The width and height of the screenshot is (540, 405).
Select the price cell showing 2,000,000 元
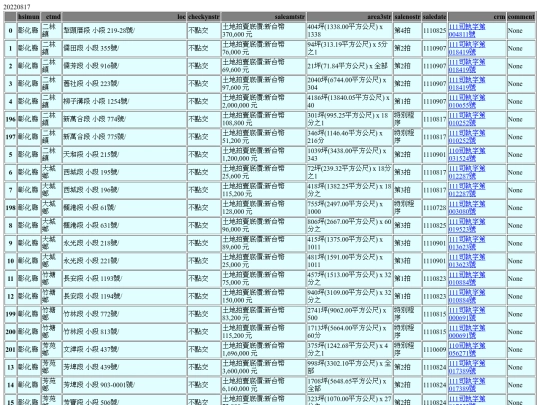pos(263,102)
